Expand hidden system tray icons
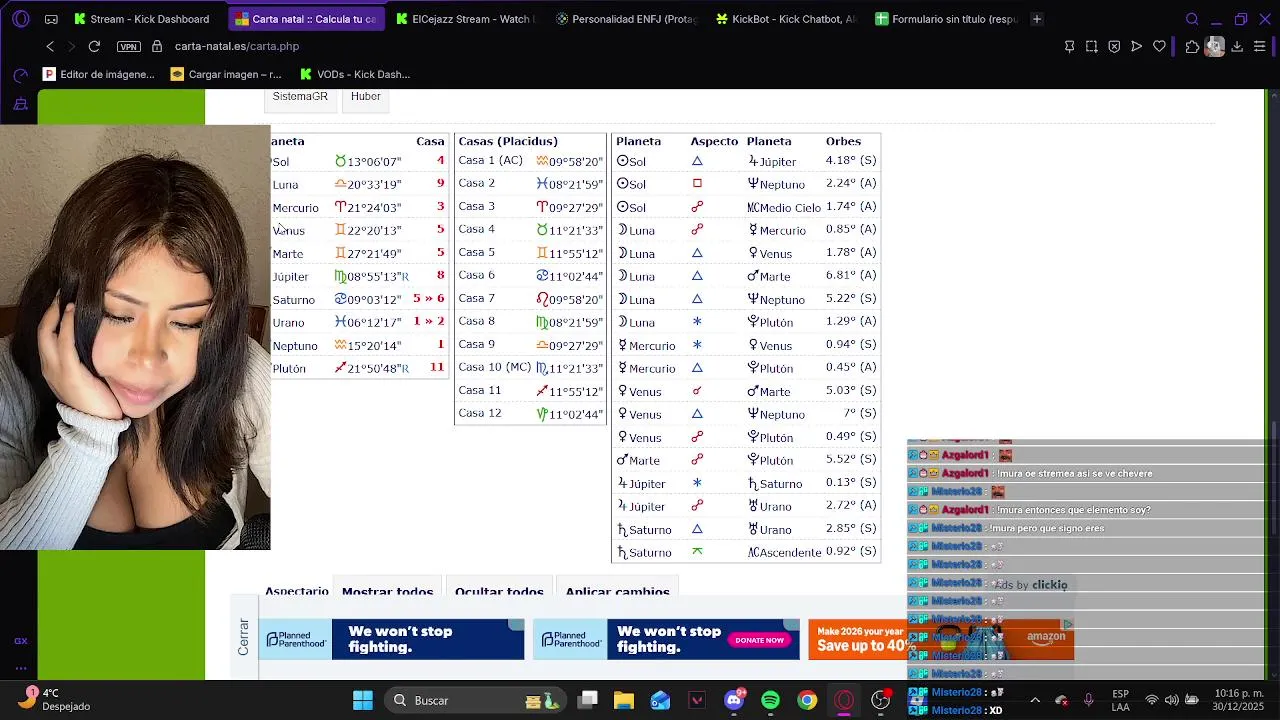Image resolution: width=1280 pixels, height=720 pixels. pyautogui.click(x=1035, y=700)
